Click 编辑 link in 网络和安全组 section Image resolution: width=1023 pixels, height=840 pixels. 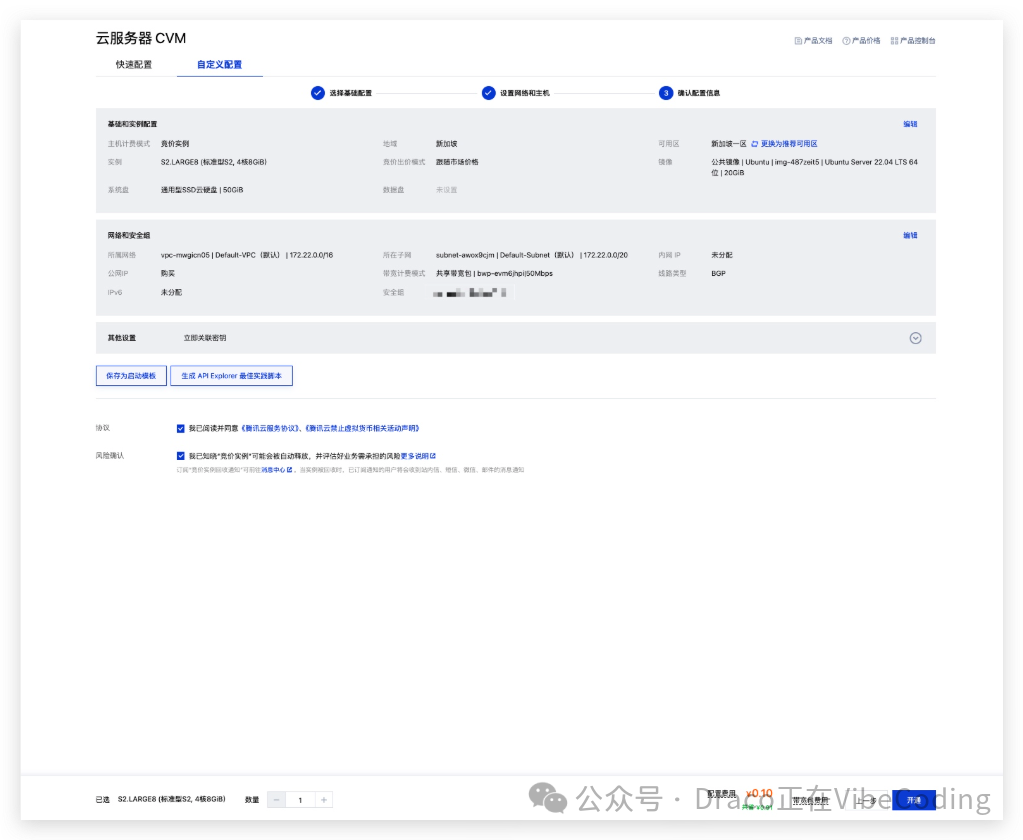click(x=910, y=236)
